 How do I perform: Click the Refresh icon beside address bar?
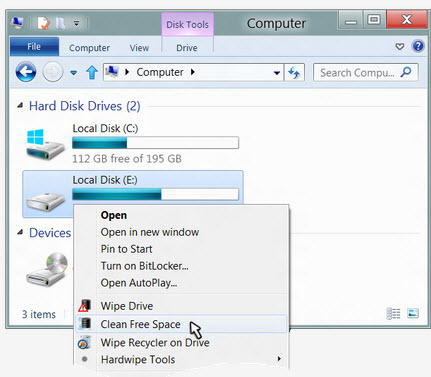pyautogui.click(x=294, y=72)
